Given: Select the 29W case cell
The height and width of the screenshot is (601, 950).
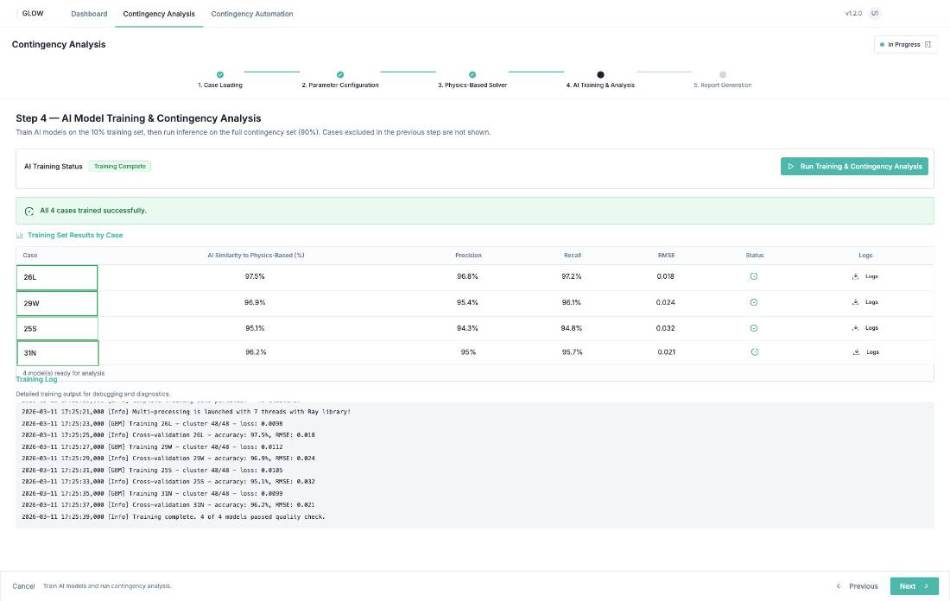Looking at the screenshot, I should 57,304.
